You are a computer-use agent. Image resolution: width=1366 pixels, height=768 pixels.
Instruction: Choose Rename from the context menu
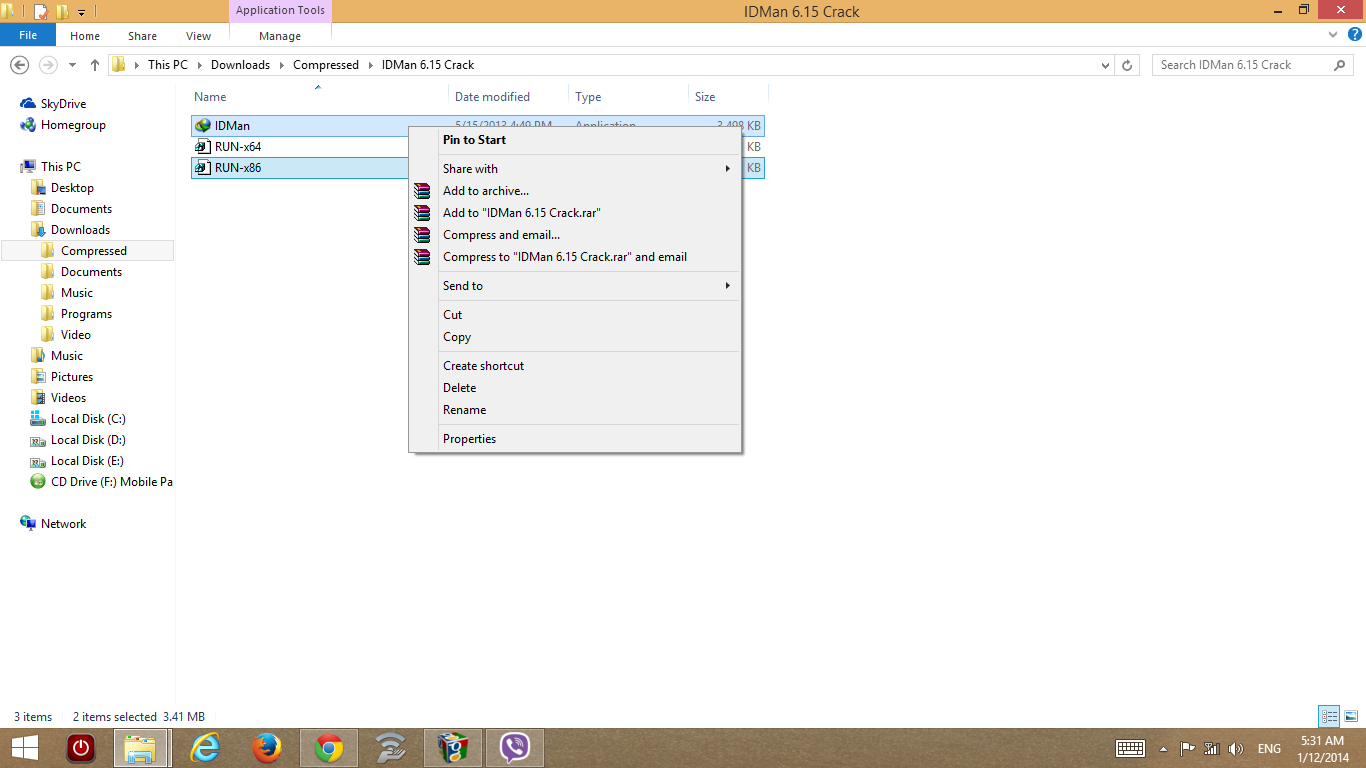point(575,410)
